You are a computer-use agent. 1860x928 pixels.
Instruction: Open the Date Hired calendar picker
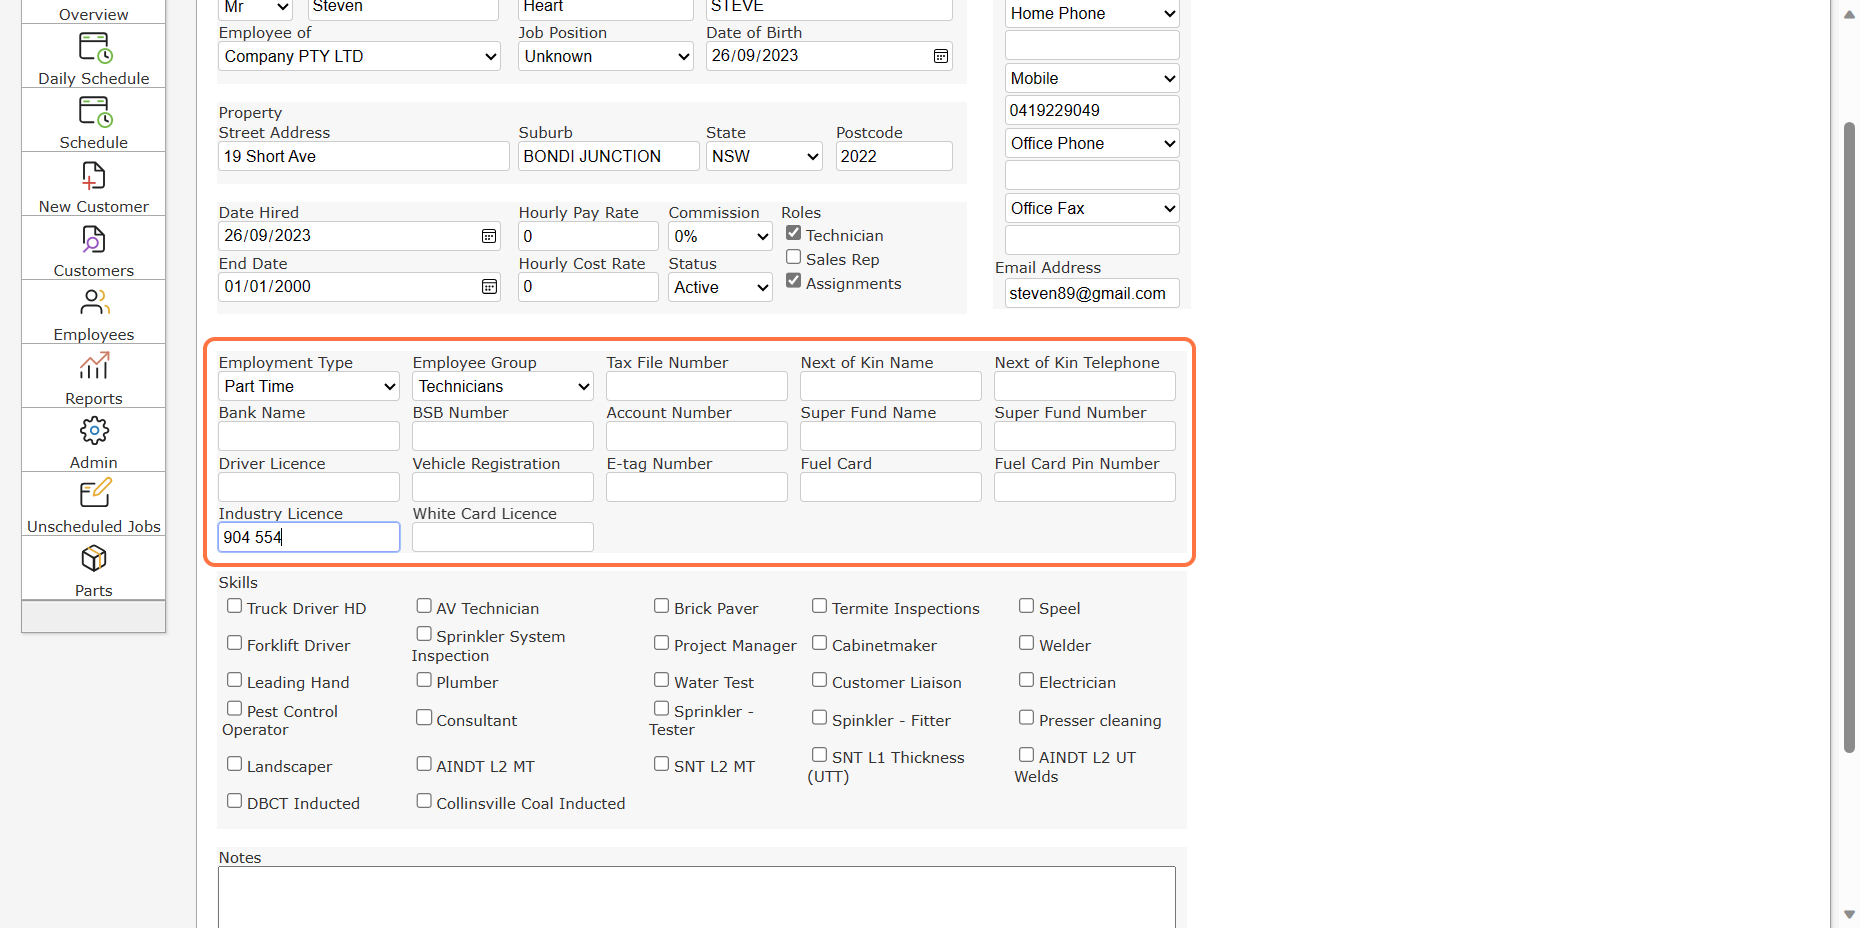tap(489, 236)
